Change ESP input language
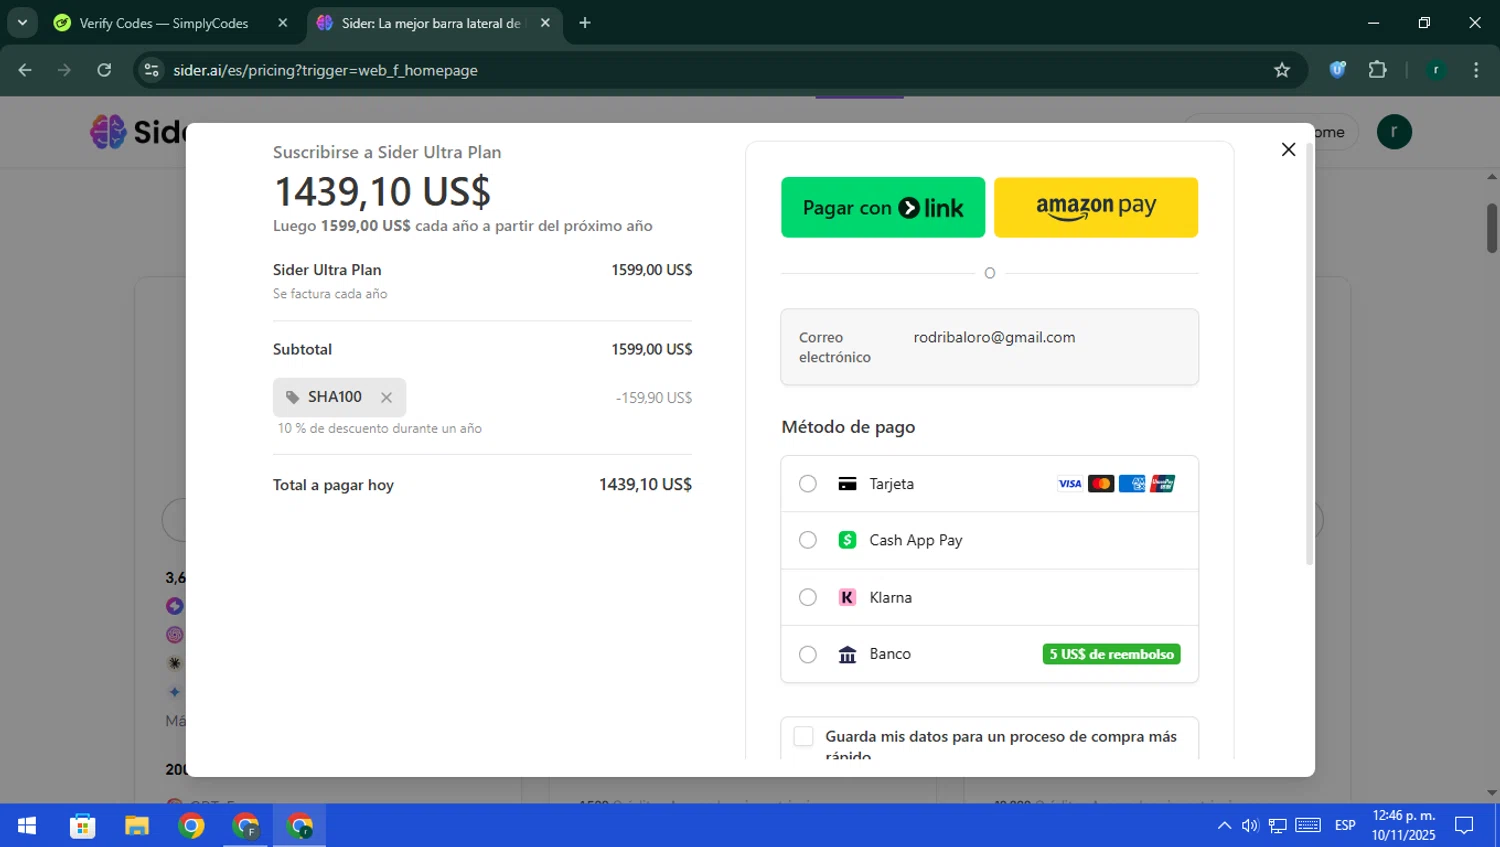This screenshot has height=847, width=1500. pos(1345,826)
